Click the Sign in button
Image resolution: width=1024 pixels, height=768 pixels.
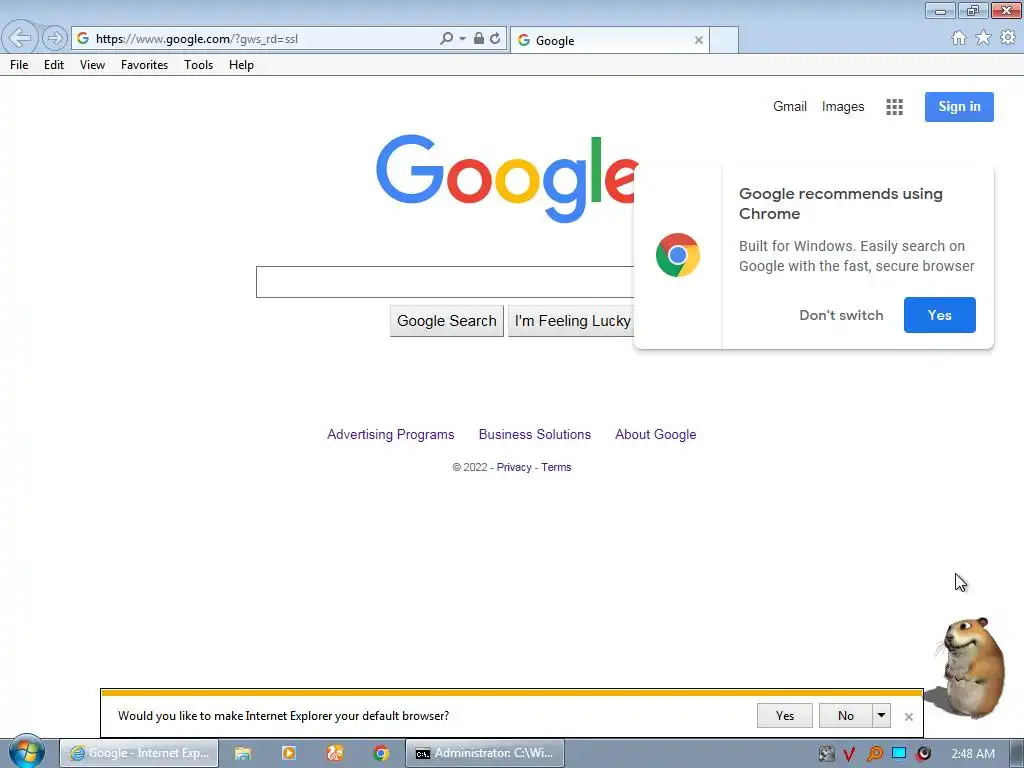[959, 106]
